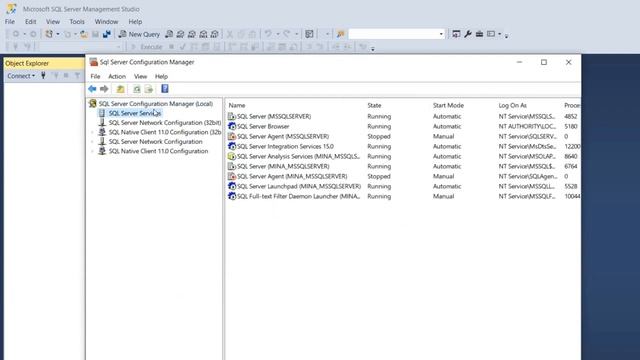
Task: Click the plug icon in Object Explorer toolbar
Action: point(43,76)
